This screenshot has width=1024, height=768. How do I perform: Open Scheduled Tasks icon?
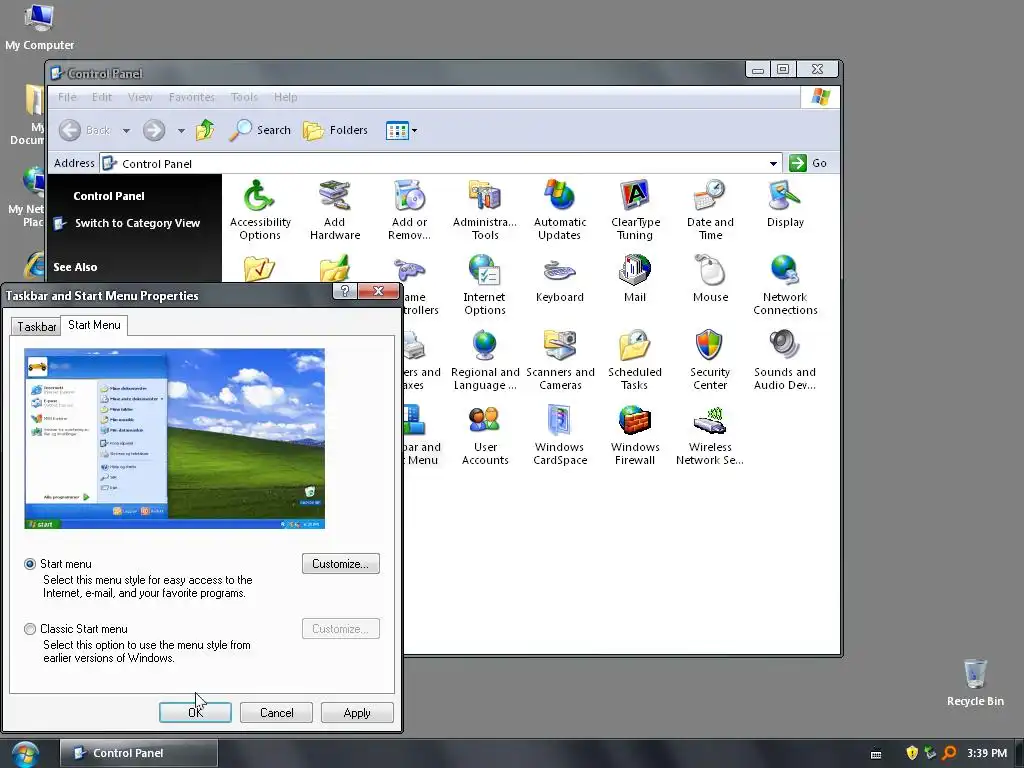[635, 360]
